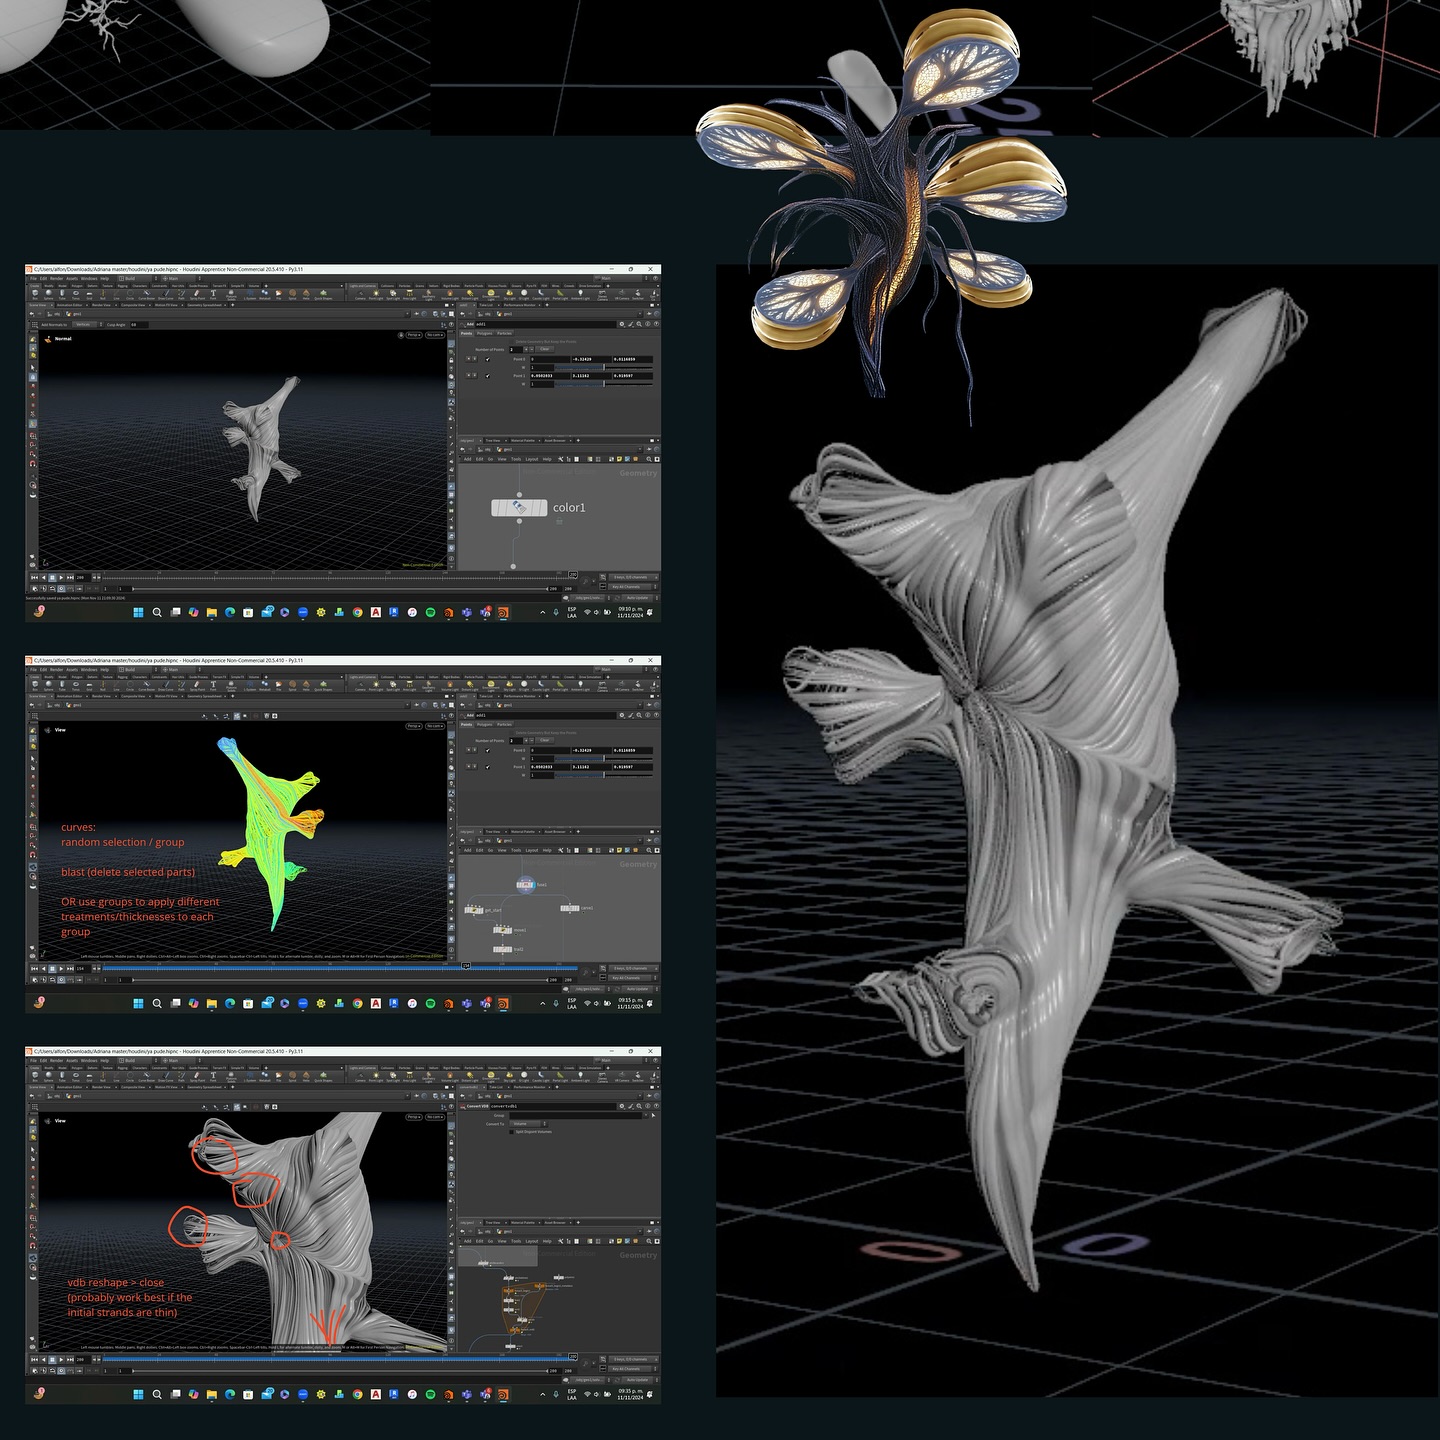Viewport: 1440px width, 1440px height.
Task: Open network Tools menu in top Houdini window
Action: pyautogui.click(x=516, y=459)
